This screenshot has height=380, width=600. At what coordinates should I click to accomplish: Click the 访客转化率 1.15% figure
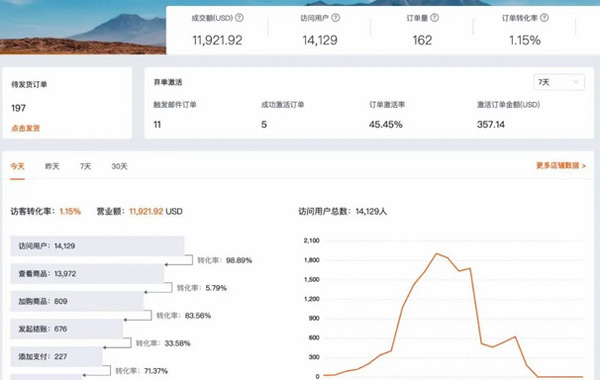click(70, 211)
